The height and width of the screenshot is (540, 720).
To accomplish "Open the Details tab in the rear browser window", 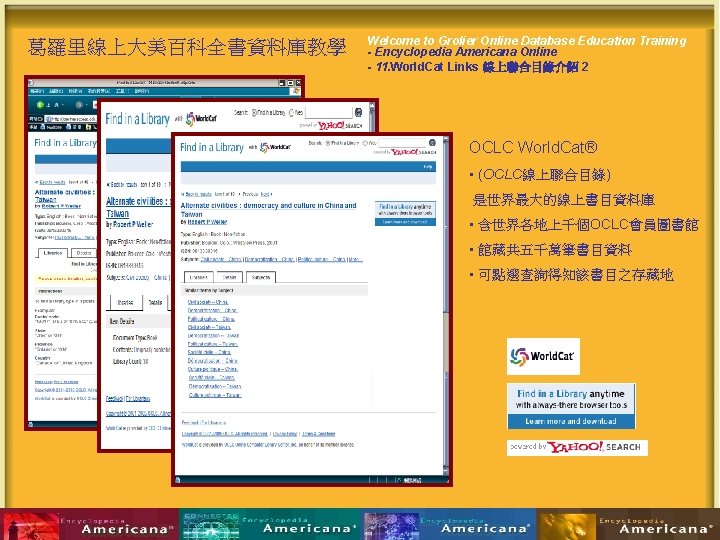I will [x=84, y=253].
